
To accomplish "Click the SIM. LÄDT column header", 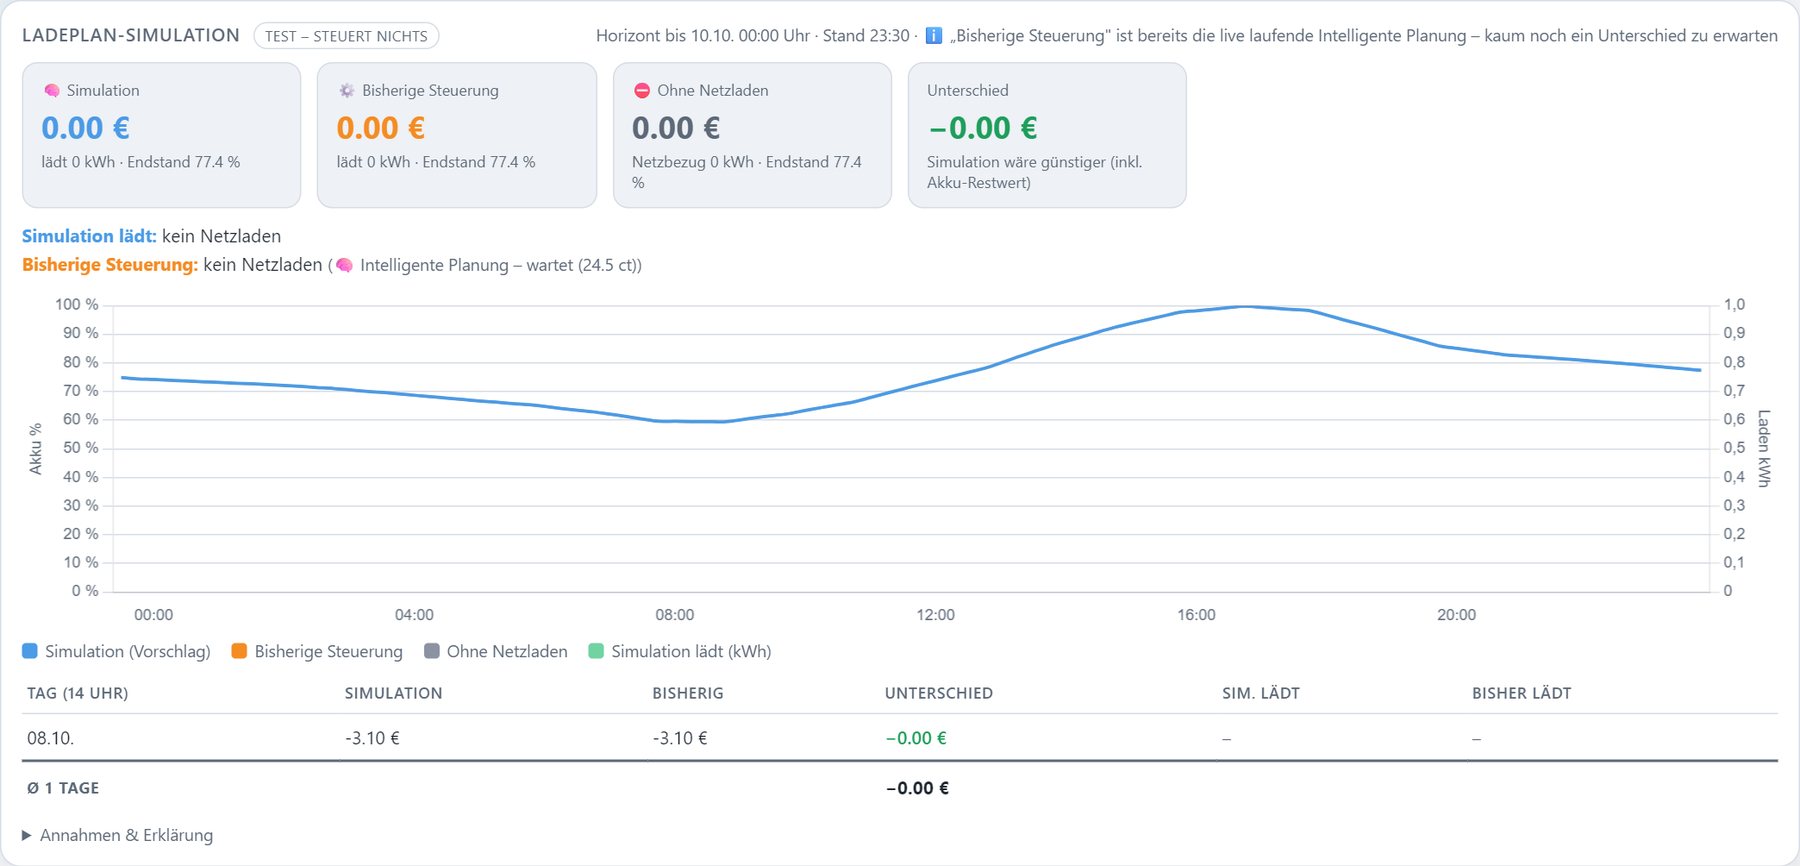I will 1261,693.
